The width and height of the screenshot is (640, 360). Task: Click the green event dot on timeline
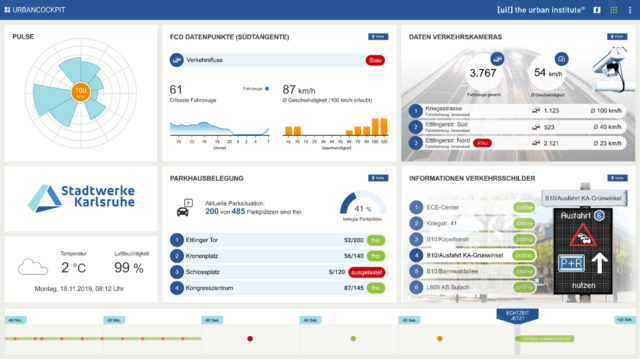[353, 338]
